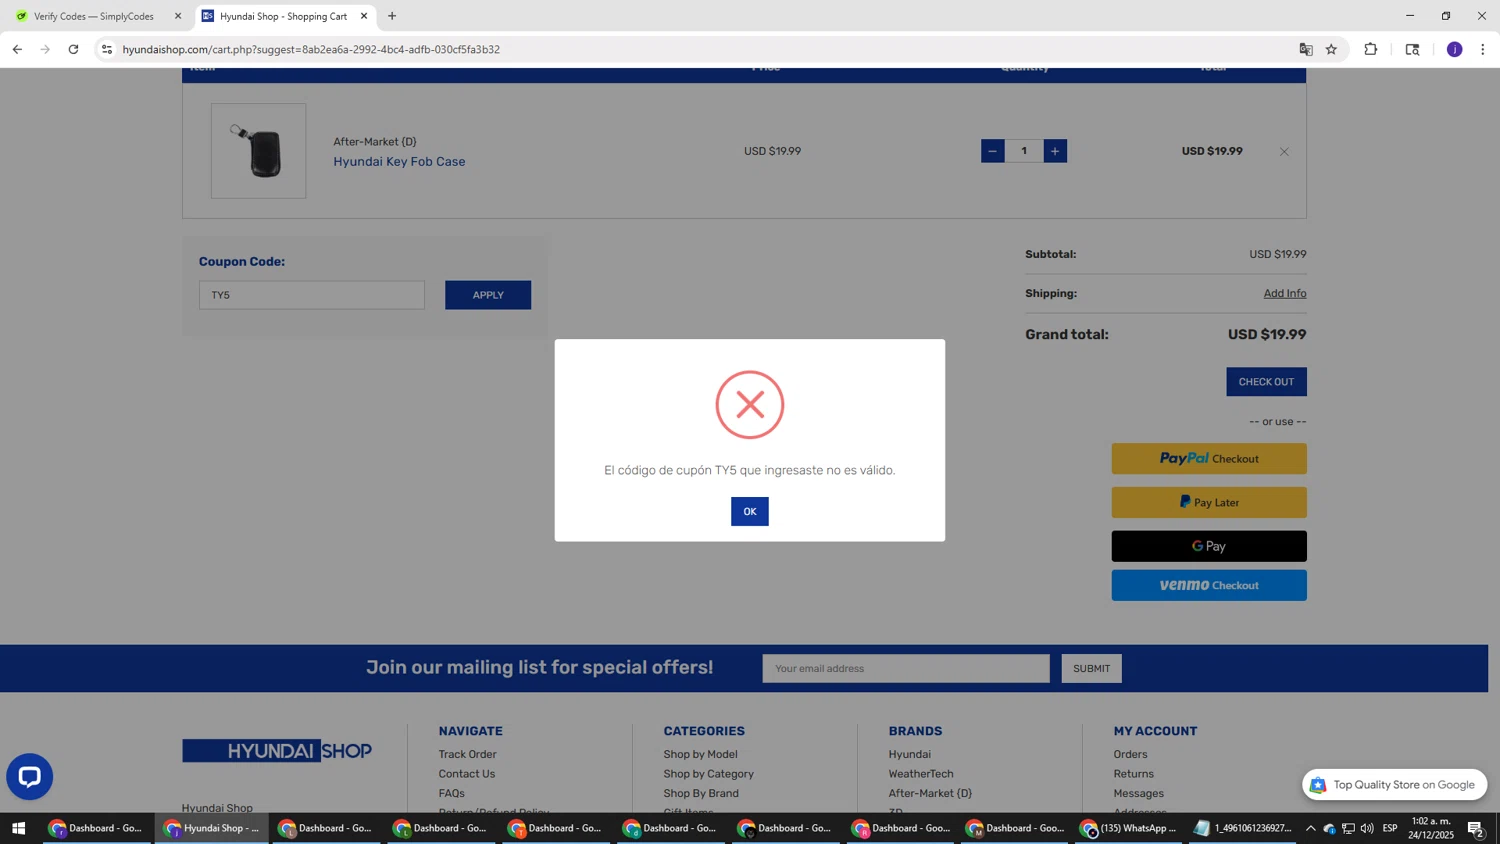Screen dimensions: 1500x844
Task: Click the Hyundai Shop footer logo
Action: pyautogui.click(x=277, y=751)
